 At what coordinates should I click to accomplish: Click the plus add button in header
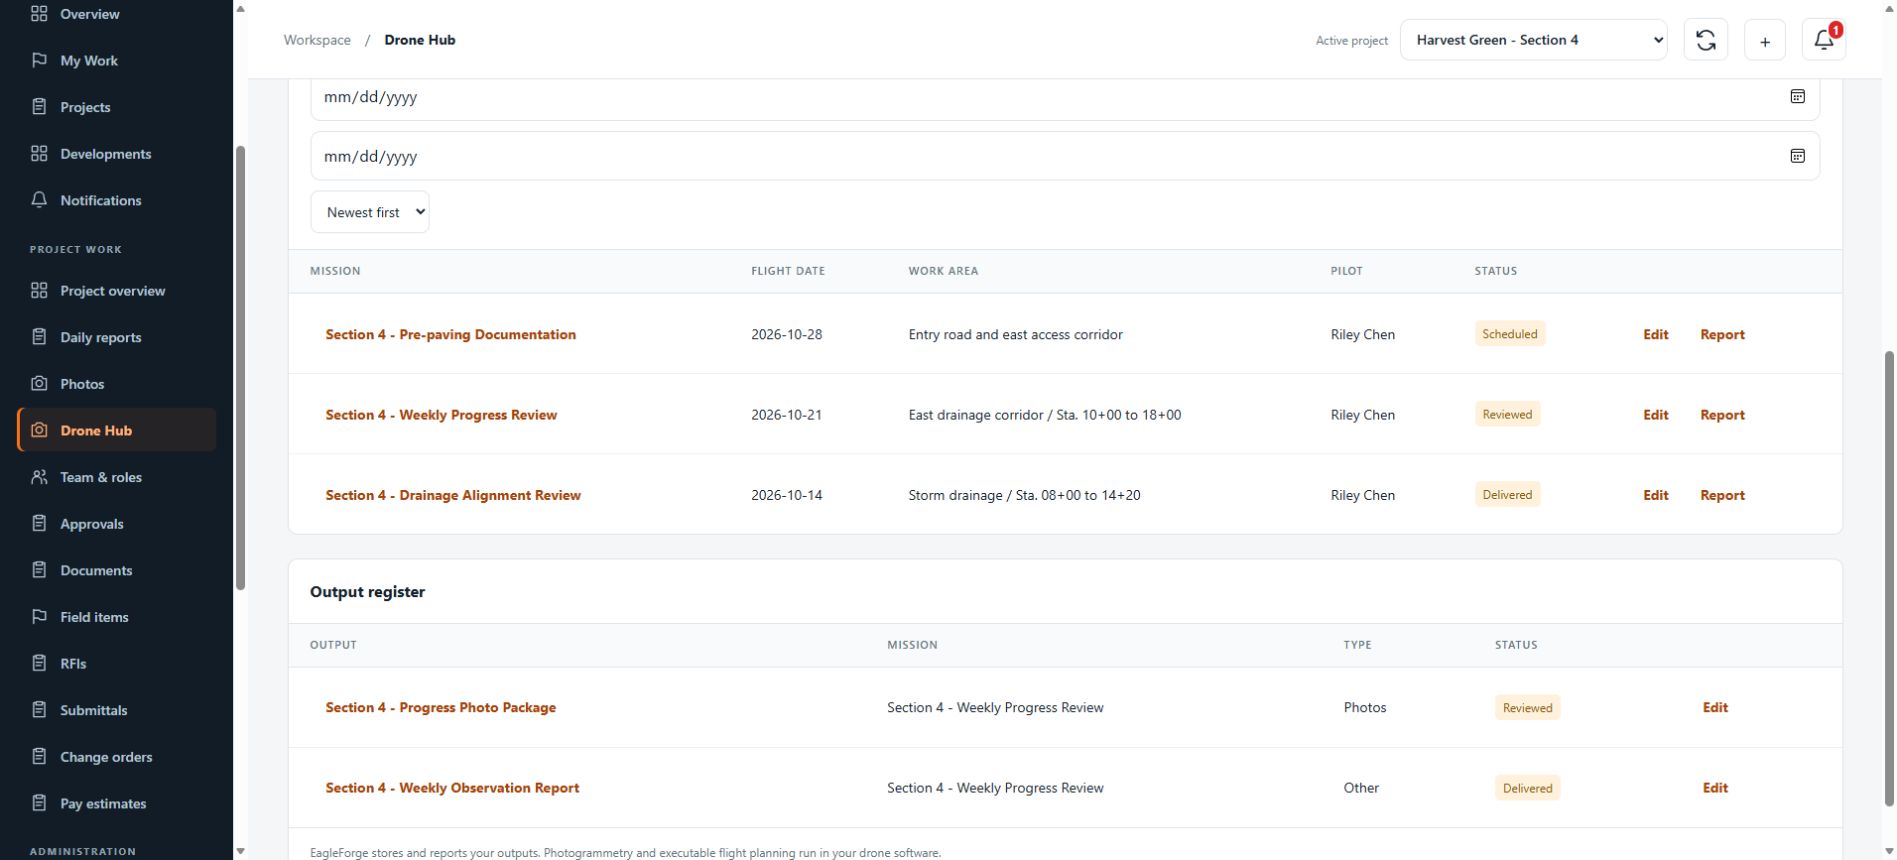pos(1764,40)
